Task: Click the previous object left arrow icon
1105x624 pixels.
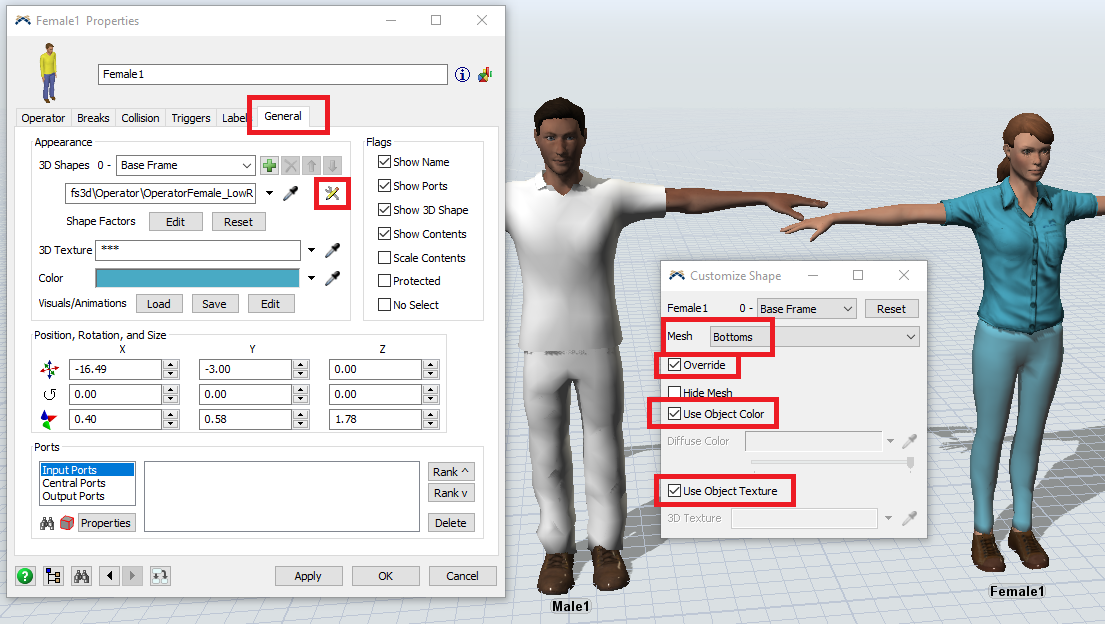Action: (x=110, y=576)
